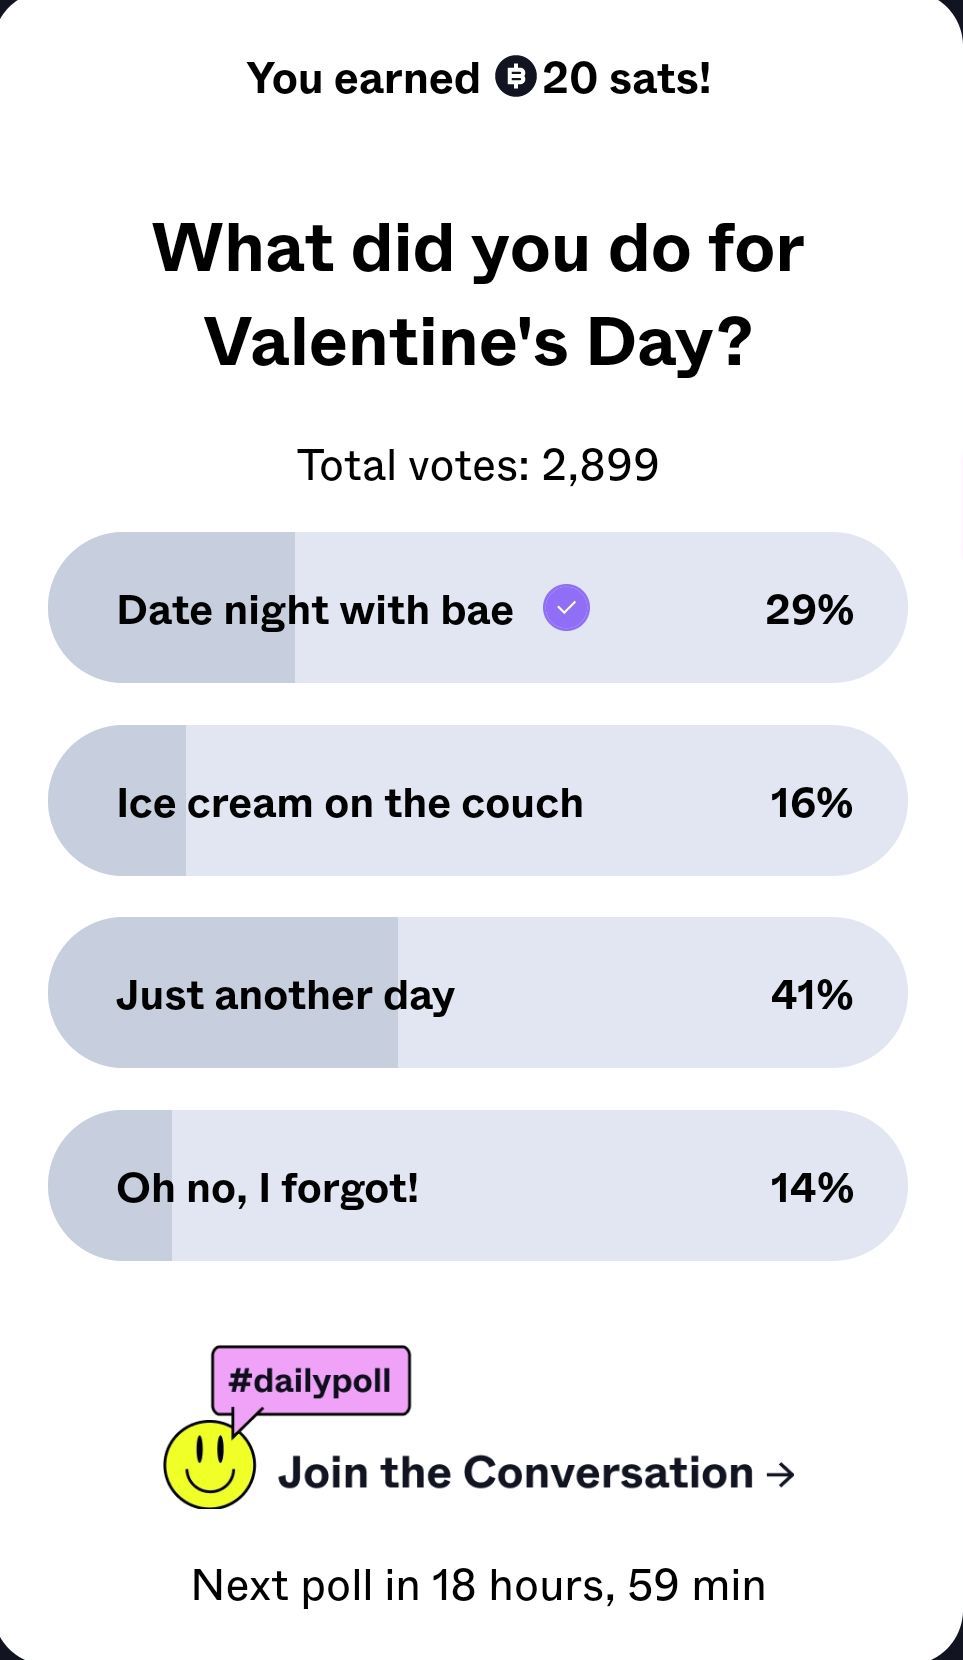Screen dimensions: 963x1660
Task: Select the "Date night with bae" option
Action: (315, 610)
